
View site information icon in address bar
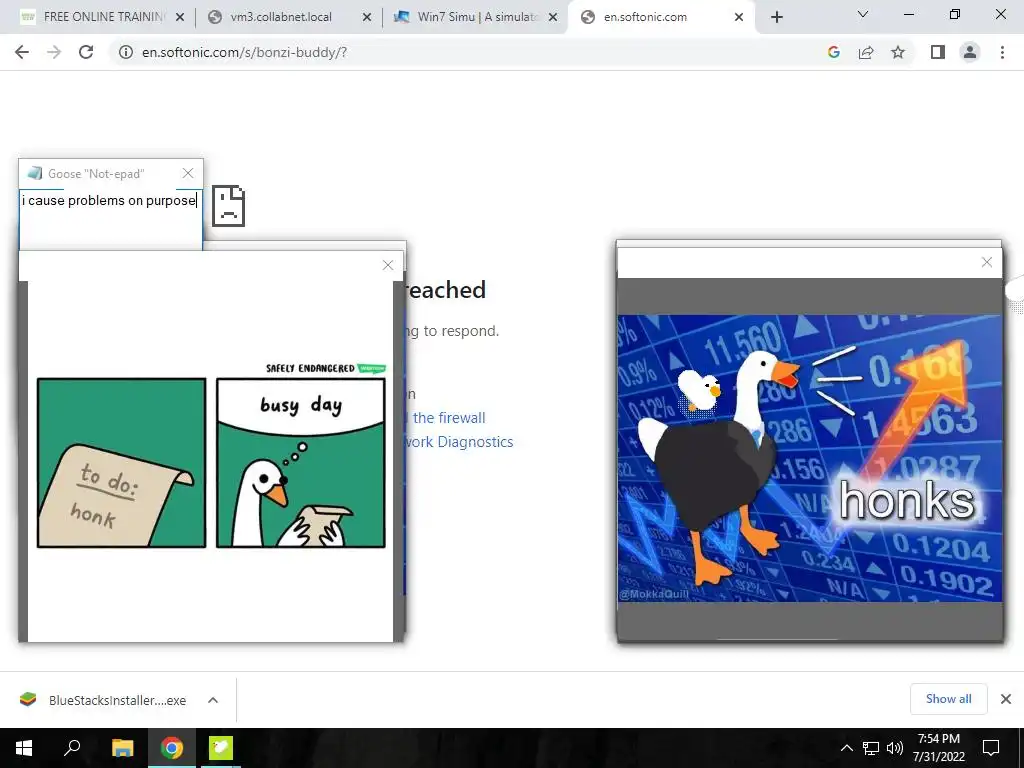pos(125,52)
